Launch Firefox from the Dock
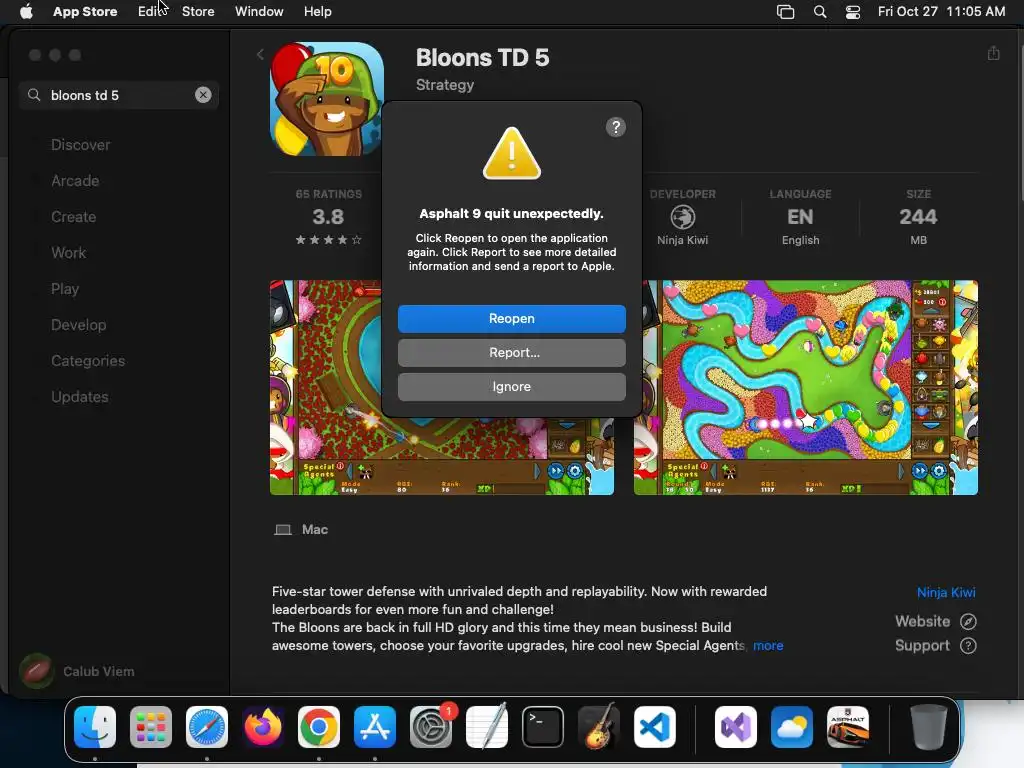Viewport: 1024px width, 768px height. tap(263, 727)
